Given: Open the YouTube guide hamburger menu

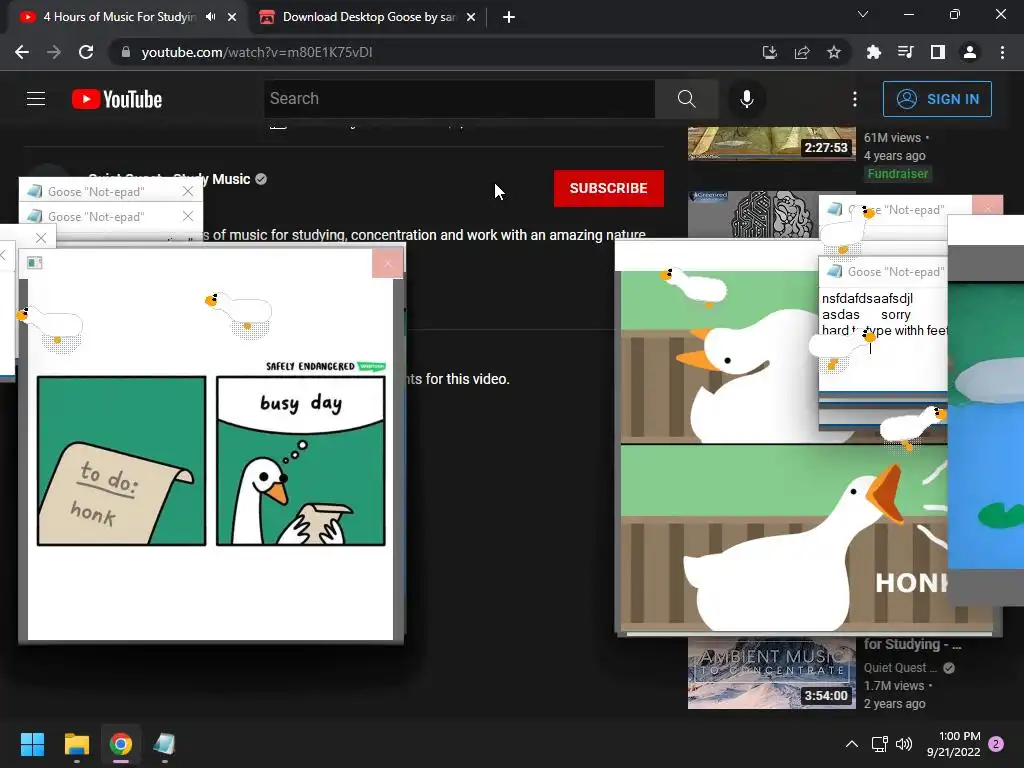Looking at the screenshot, I should (x=36, y=99).
